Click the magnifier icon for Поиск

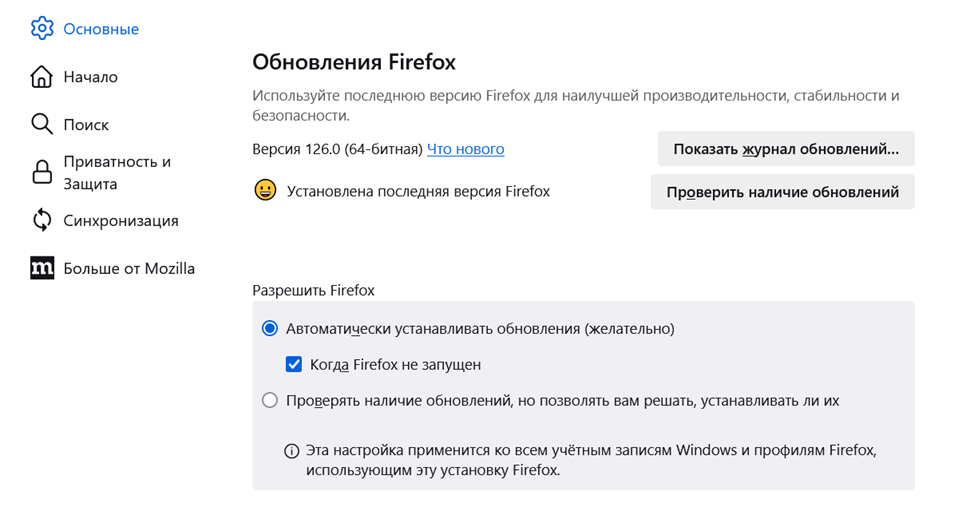42,124
